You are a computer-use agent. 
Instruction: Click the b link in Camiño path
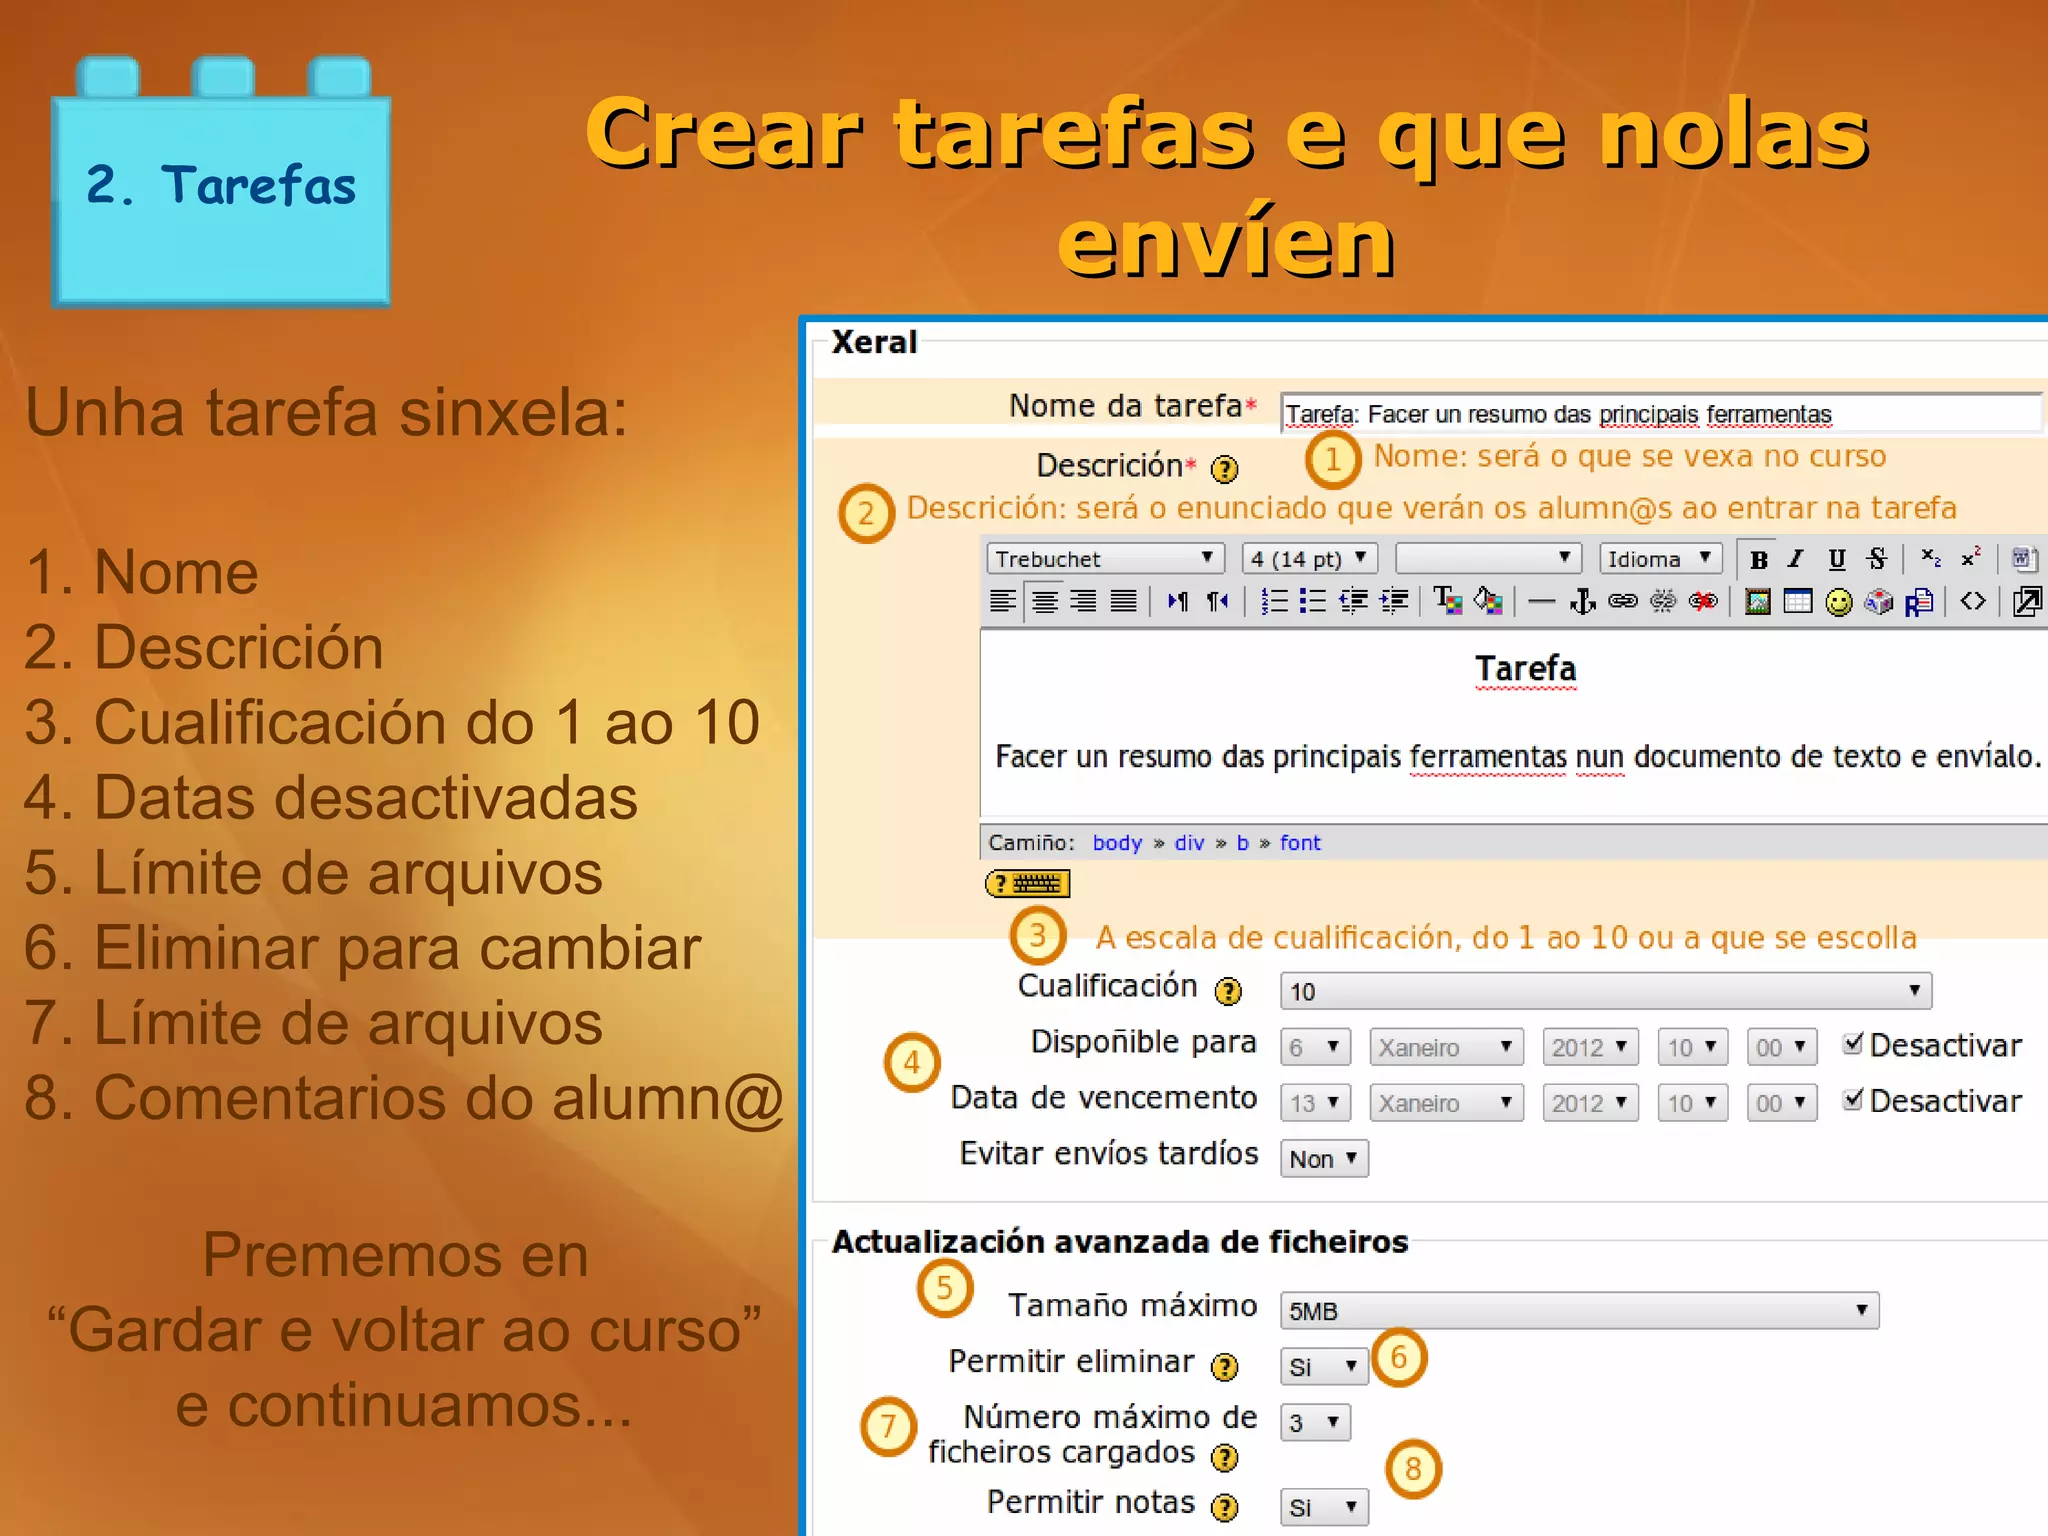[1242, 843]
